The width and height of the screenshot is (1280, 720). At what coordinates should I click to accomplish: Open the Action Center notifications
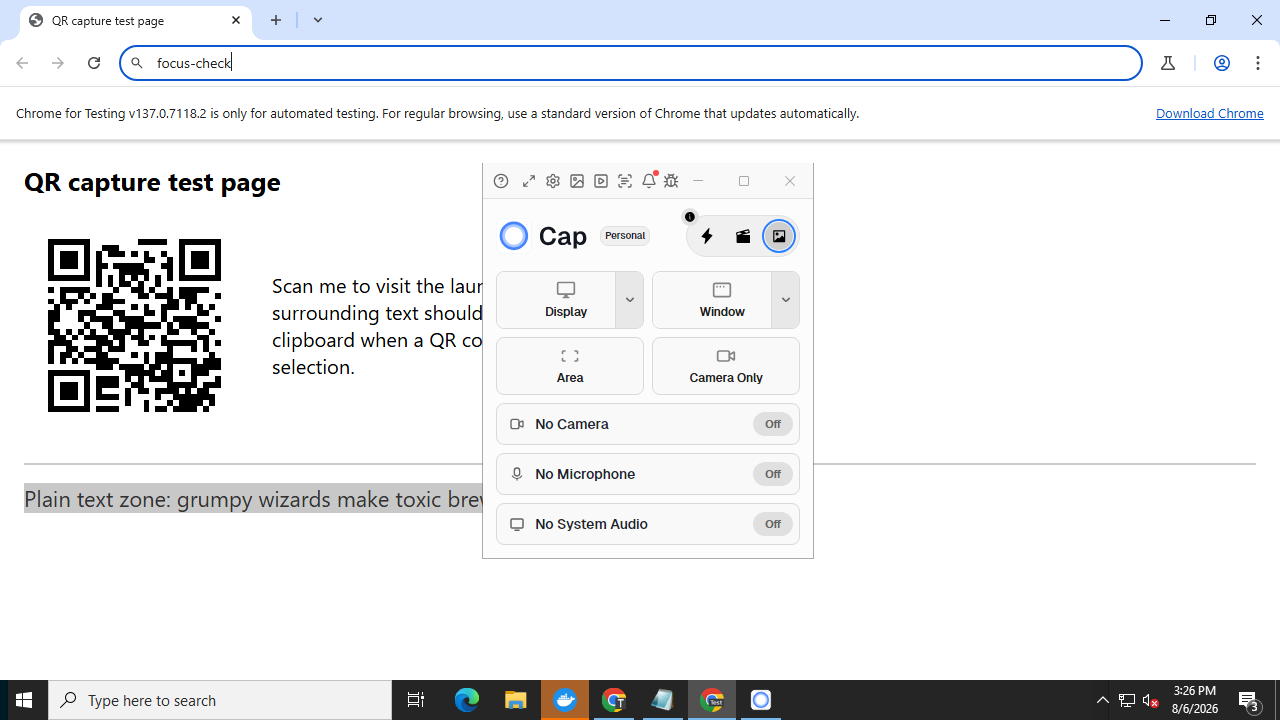(1250, 700)
